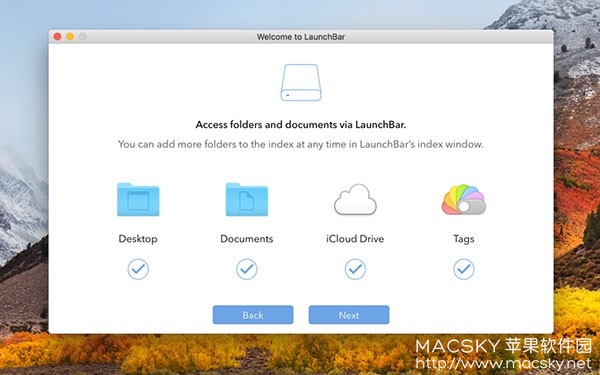
Task: Click the "iCloud Drive" label
Action: click(x=355, y=239)
